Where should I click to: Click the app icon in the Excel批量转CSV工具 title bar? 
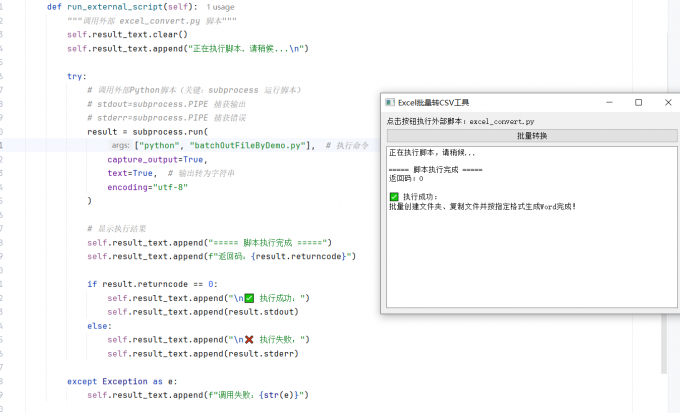tap(390, 102)
